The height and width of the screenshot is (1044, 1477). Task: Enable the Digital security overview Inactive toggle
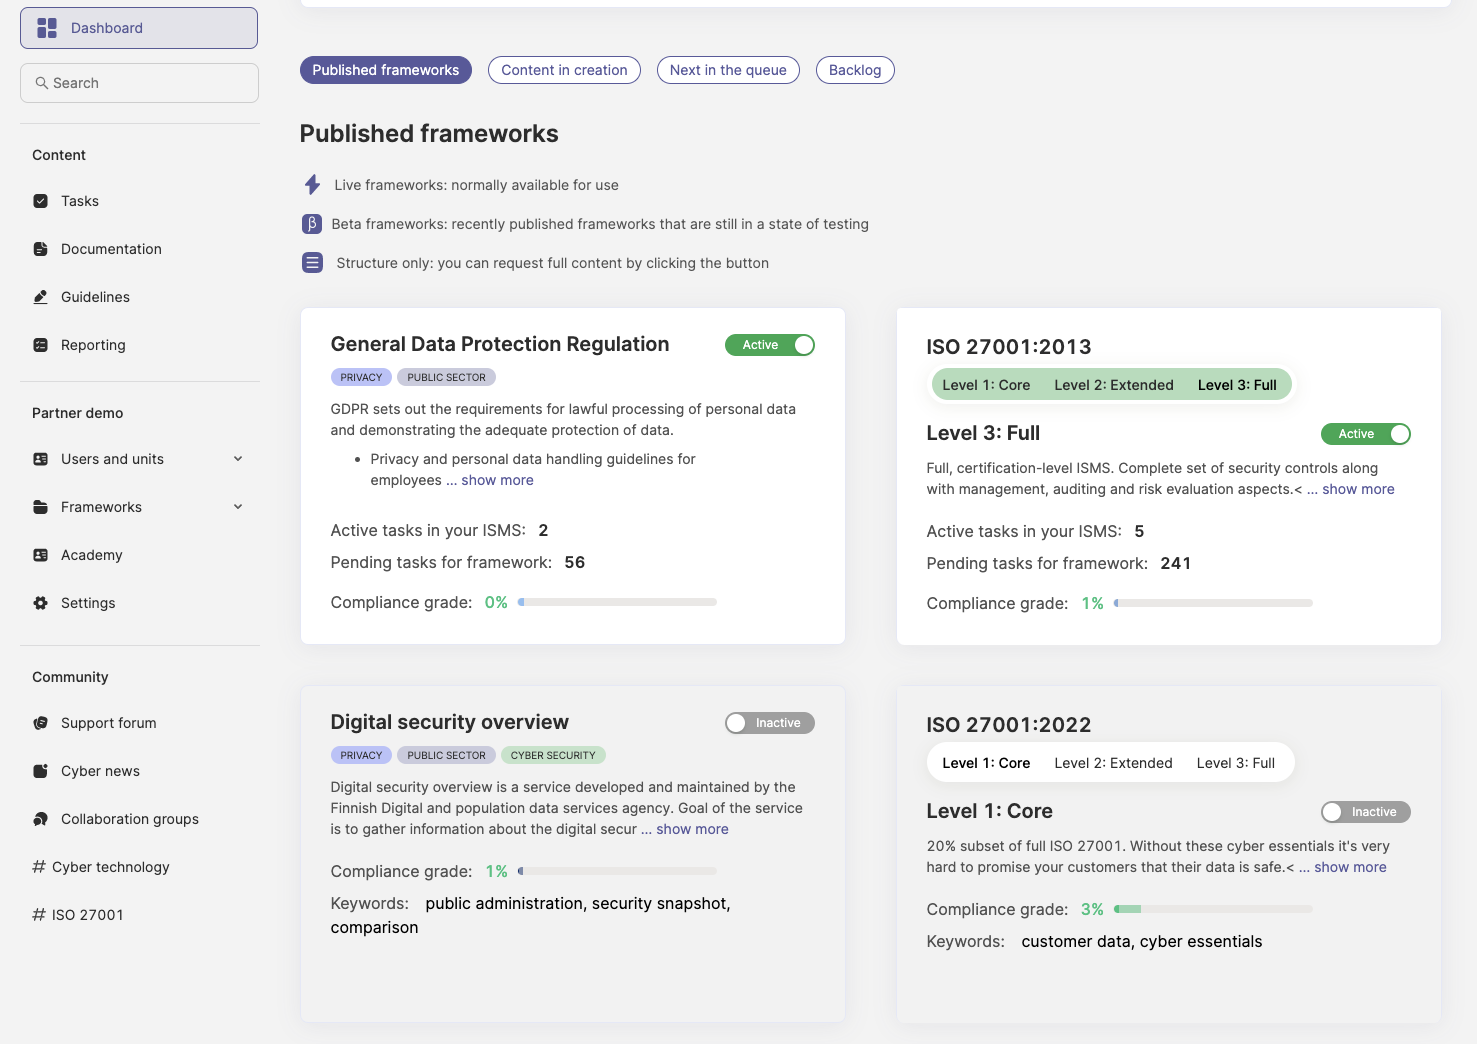[x=770, y=723]
